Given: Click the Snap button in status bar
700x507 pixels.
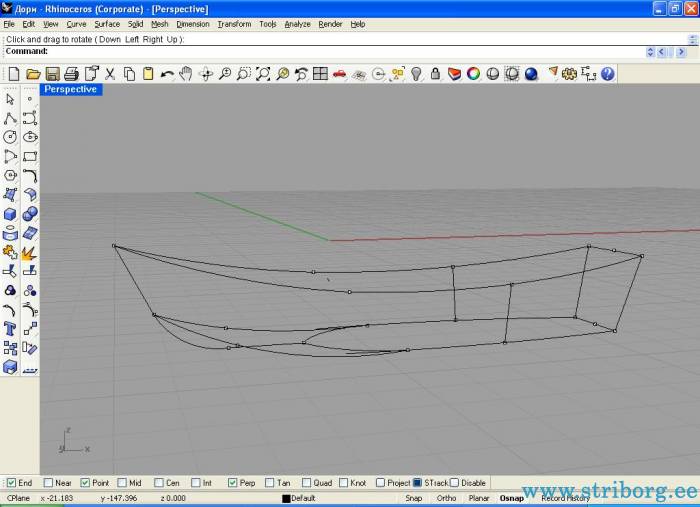Looking at the screenshot, I should click(413, 498).
